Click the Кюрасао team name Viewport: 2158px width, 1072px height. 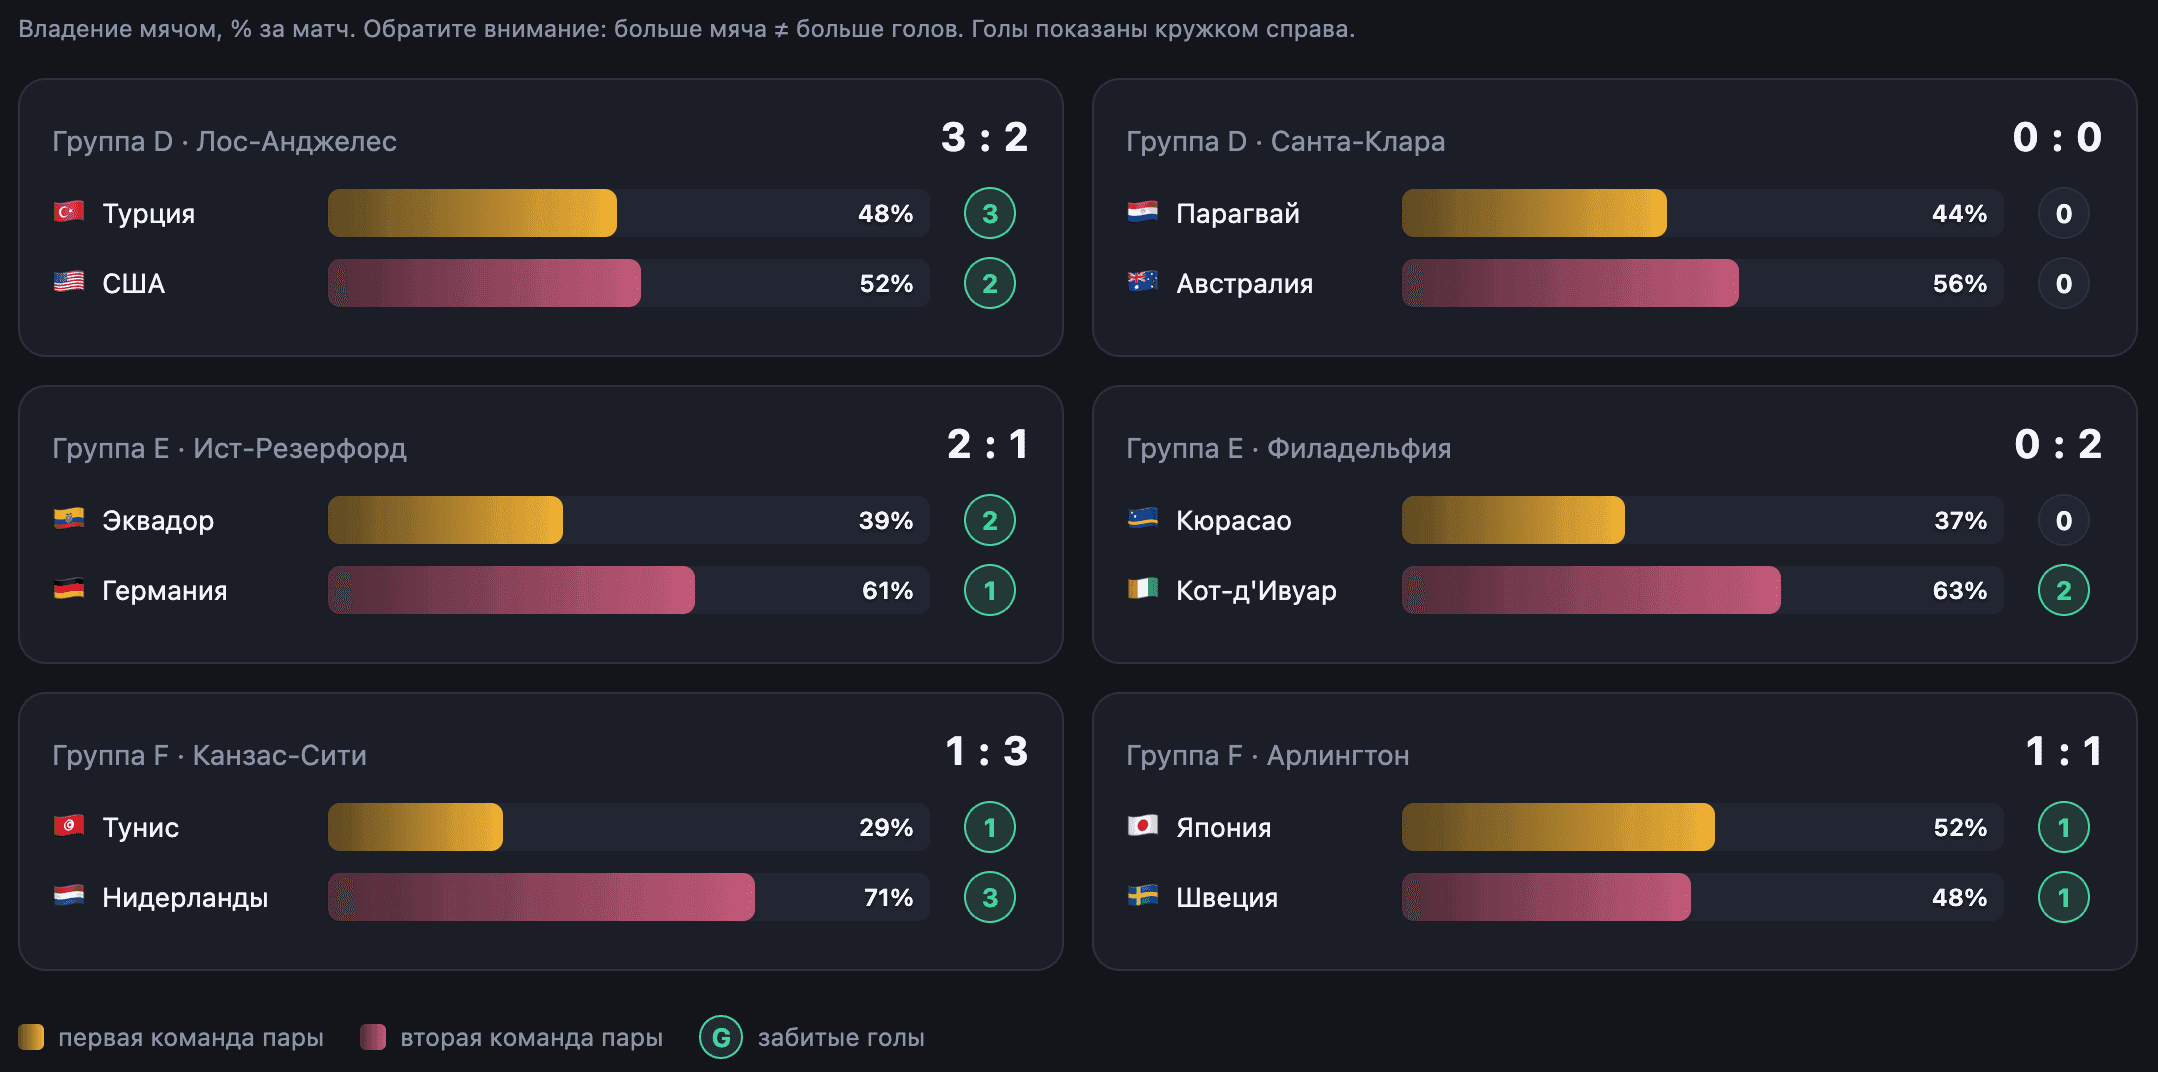click(1233, 521)
